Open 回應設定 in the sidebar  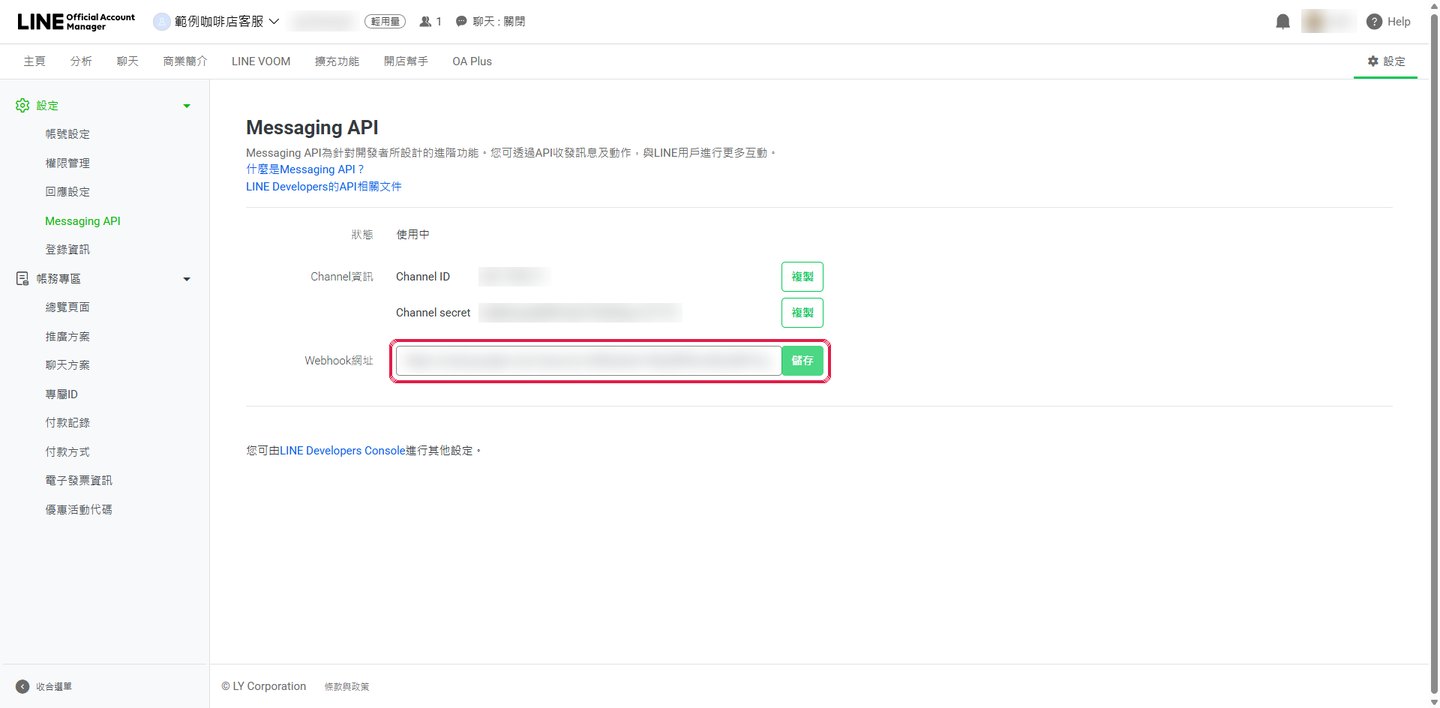pyautogui.click(x=67, y=192)
